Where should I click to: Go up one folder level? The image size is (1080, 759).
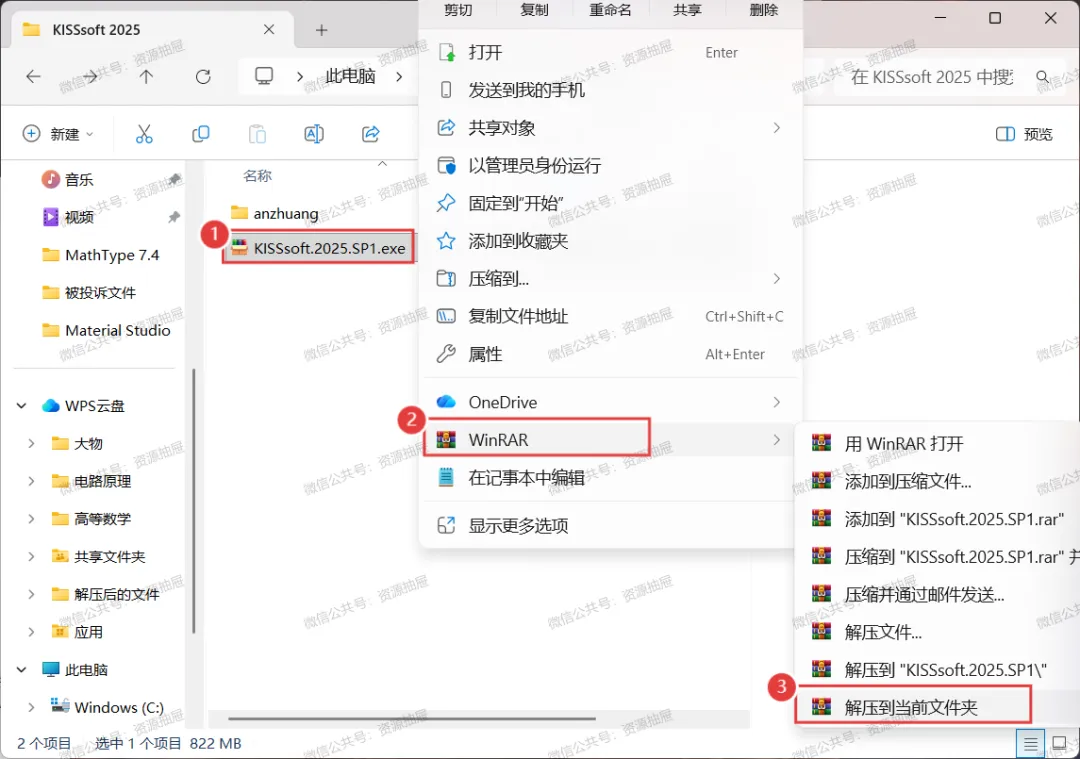coord(146,76)
